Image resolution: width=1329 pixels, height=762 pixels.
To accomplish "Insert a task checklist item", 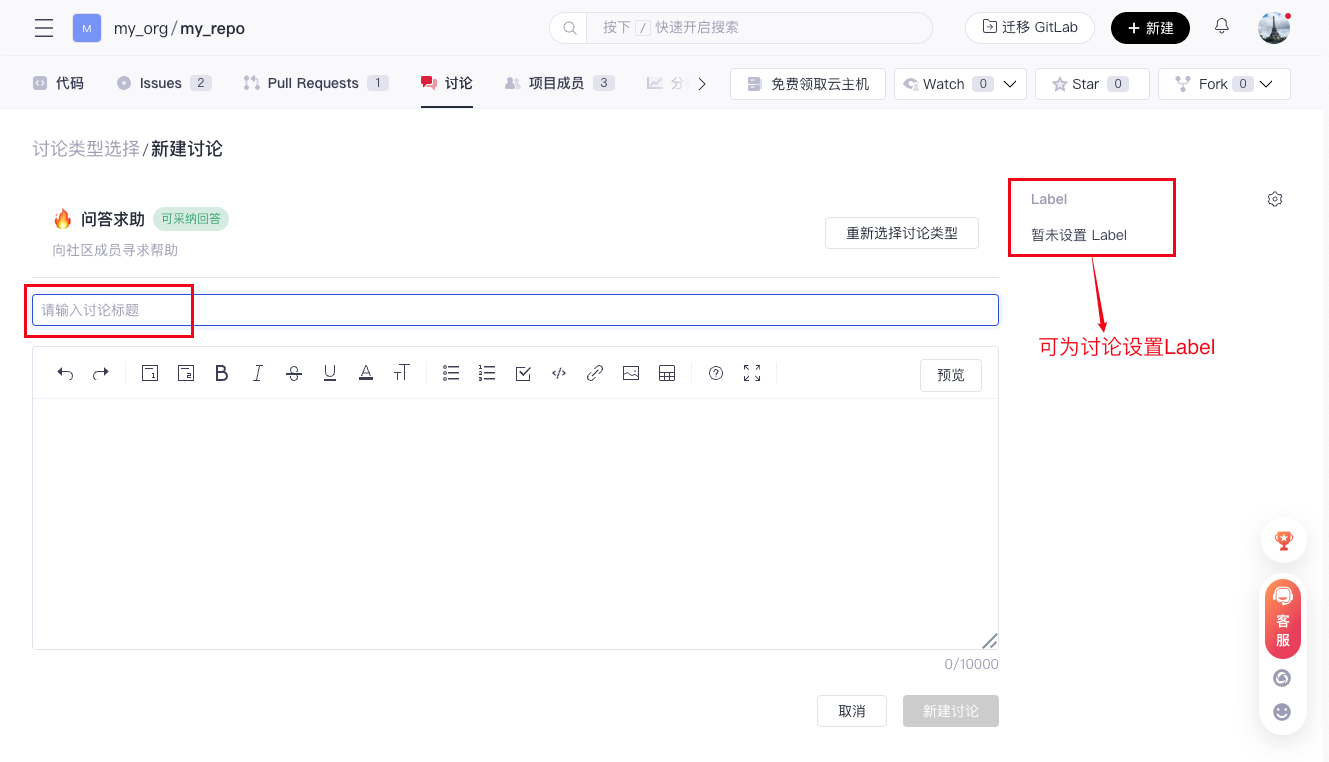I will pos(523,373).
